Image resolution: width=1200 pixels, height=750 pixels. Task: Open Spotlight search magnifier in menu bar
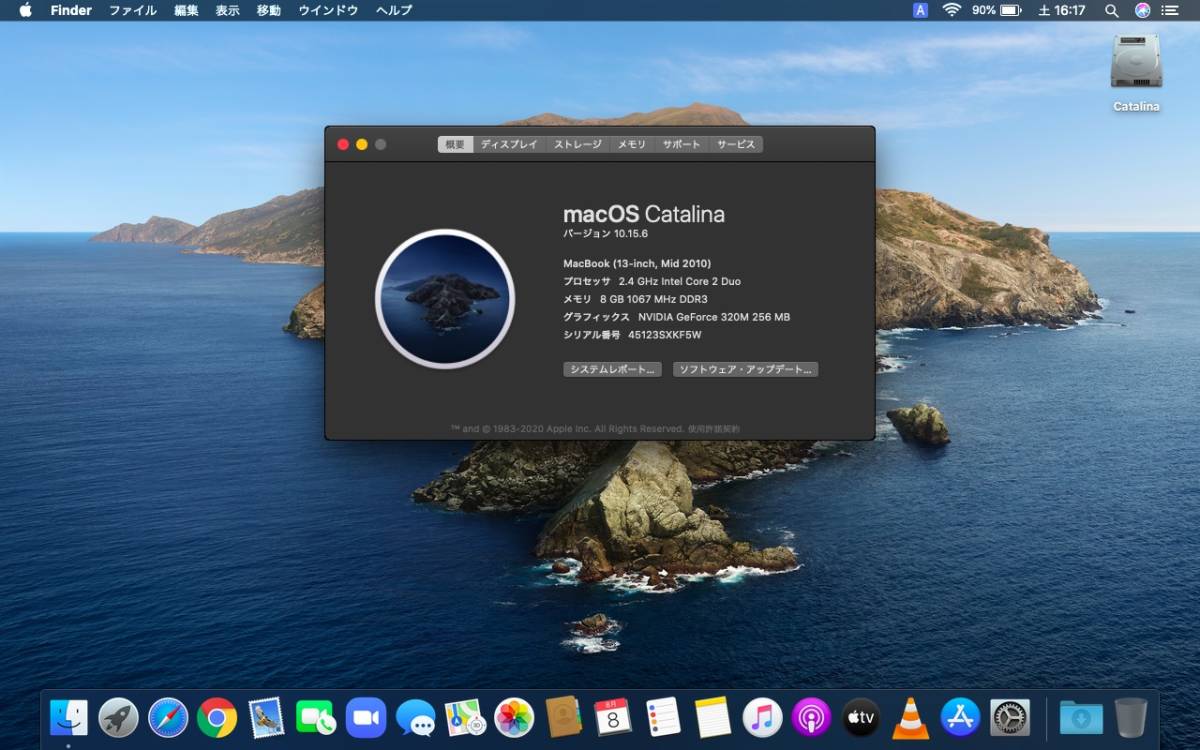(x=1111, y=10)
